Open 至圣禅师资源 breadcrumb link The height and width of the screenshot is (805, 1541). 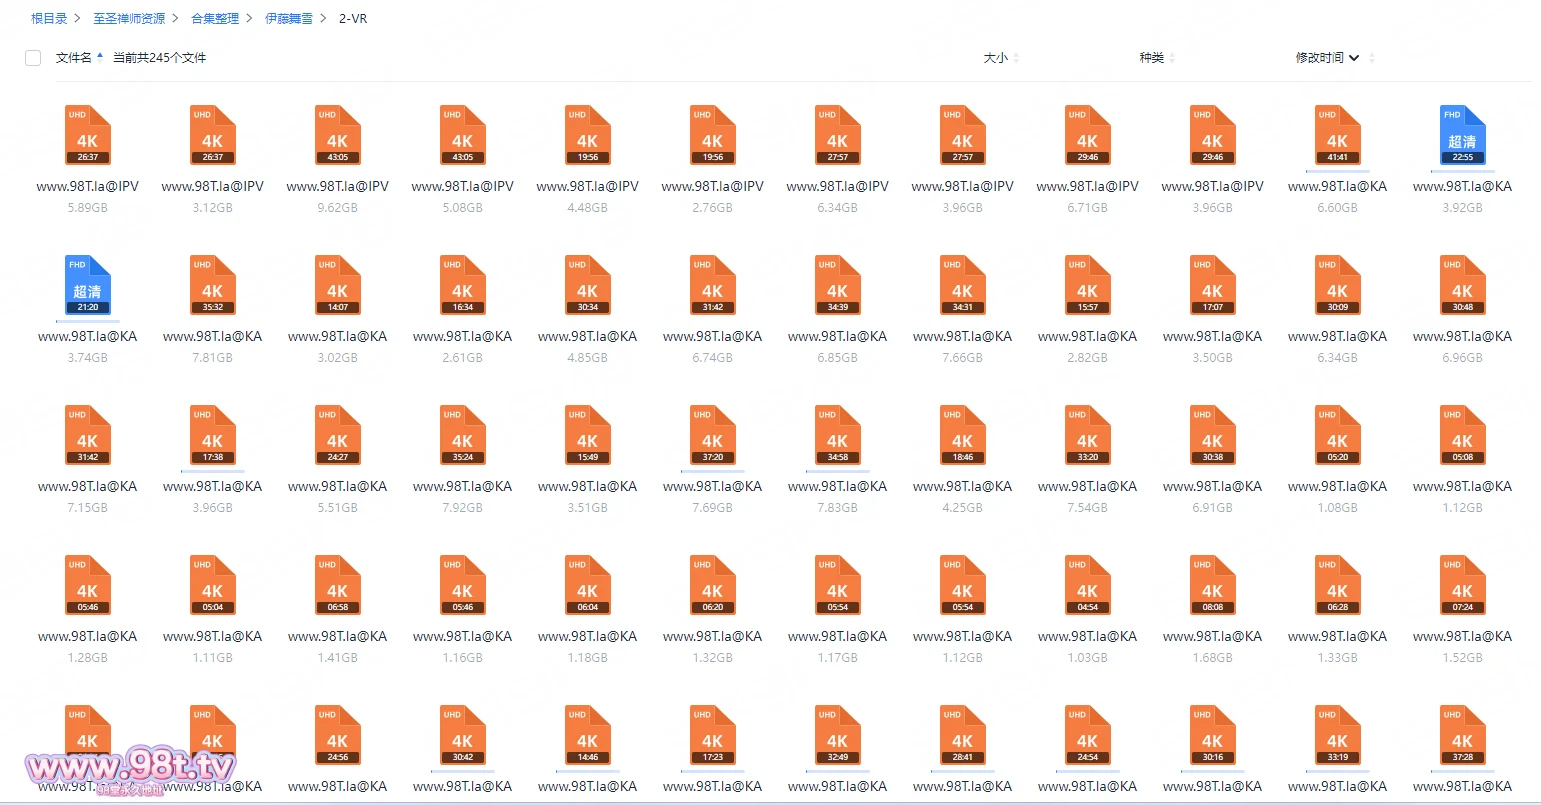(x=129, y=19)
